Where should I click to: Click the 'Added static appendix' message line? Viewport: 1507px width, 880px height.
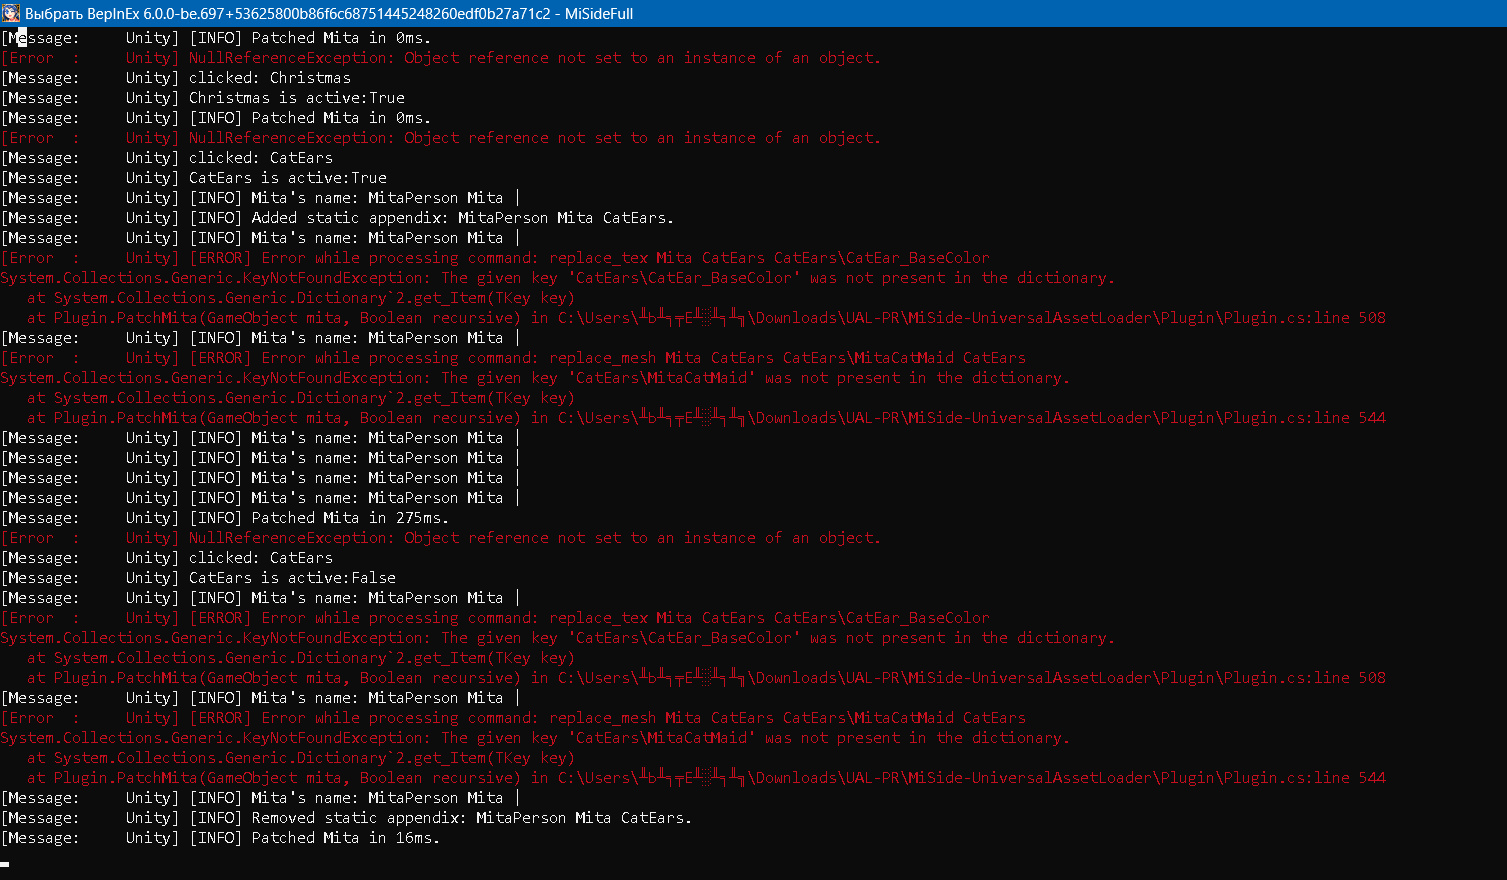(431, 218)
